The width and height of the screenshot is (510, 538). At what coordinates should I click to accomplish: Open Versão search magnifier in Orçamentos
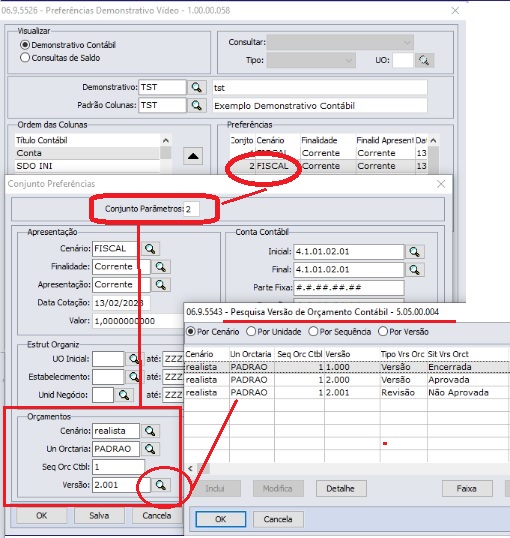[161, 485]
